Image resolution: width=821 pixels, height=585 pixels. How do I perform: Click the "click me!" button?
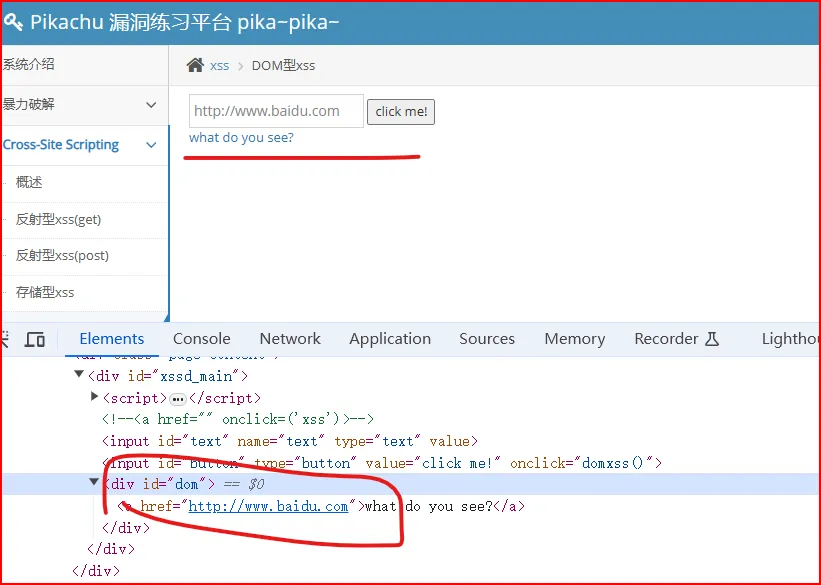pos(401,112)
